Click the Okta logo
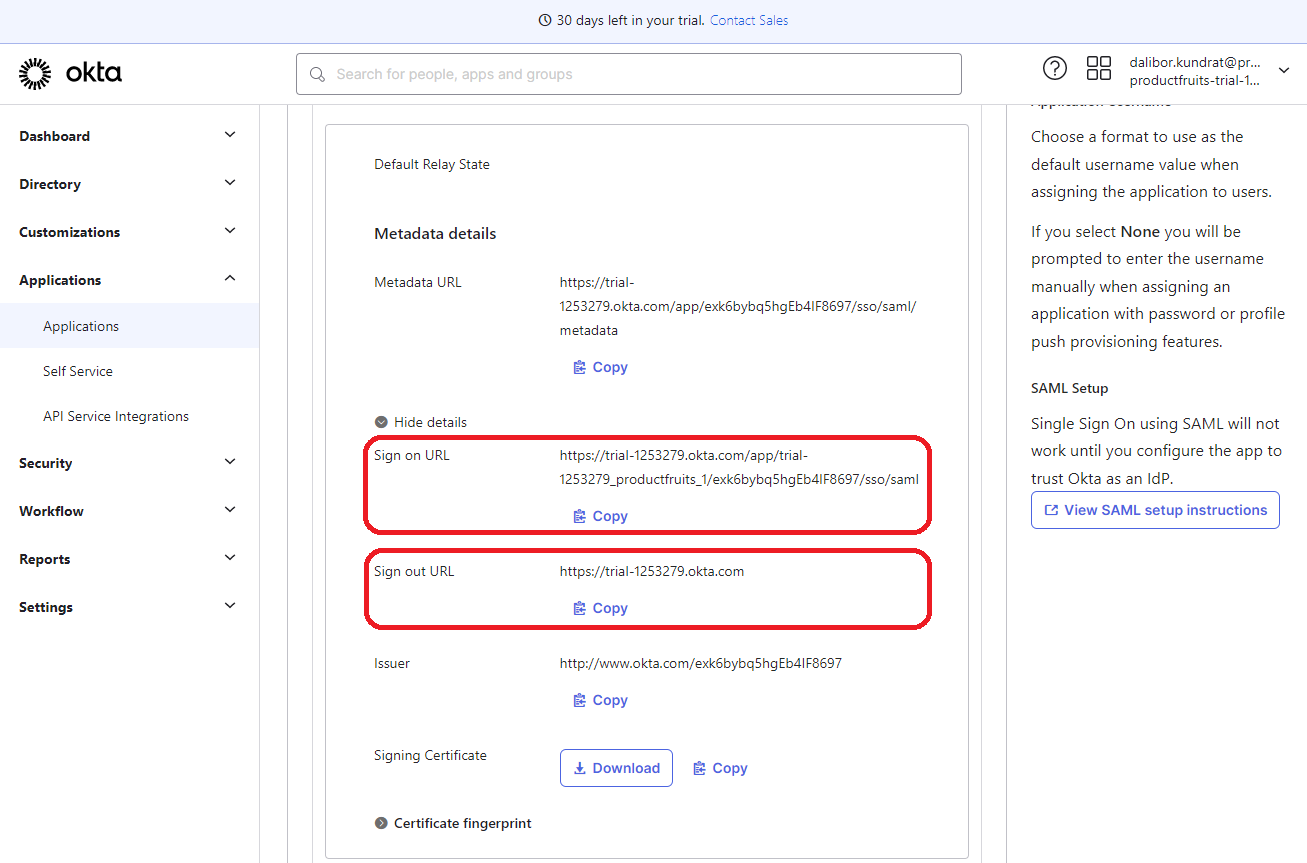This screenshot has width=1307, height=863. pyautogui.click(x=70, y=72)
